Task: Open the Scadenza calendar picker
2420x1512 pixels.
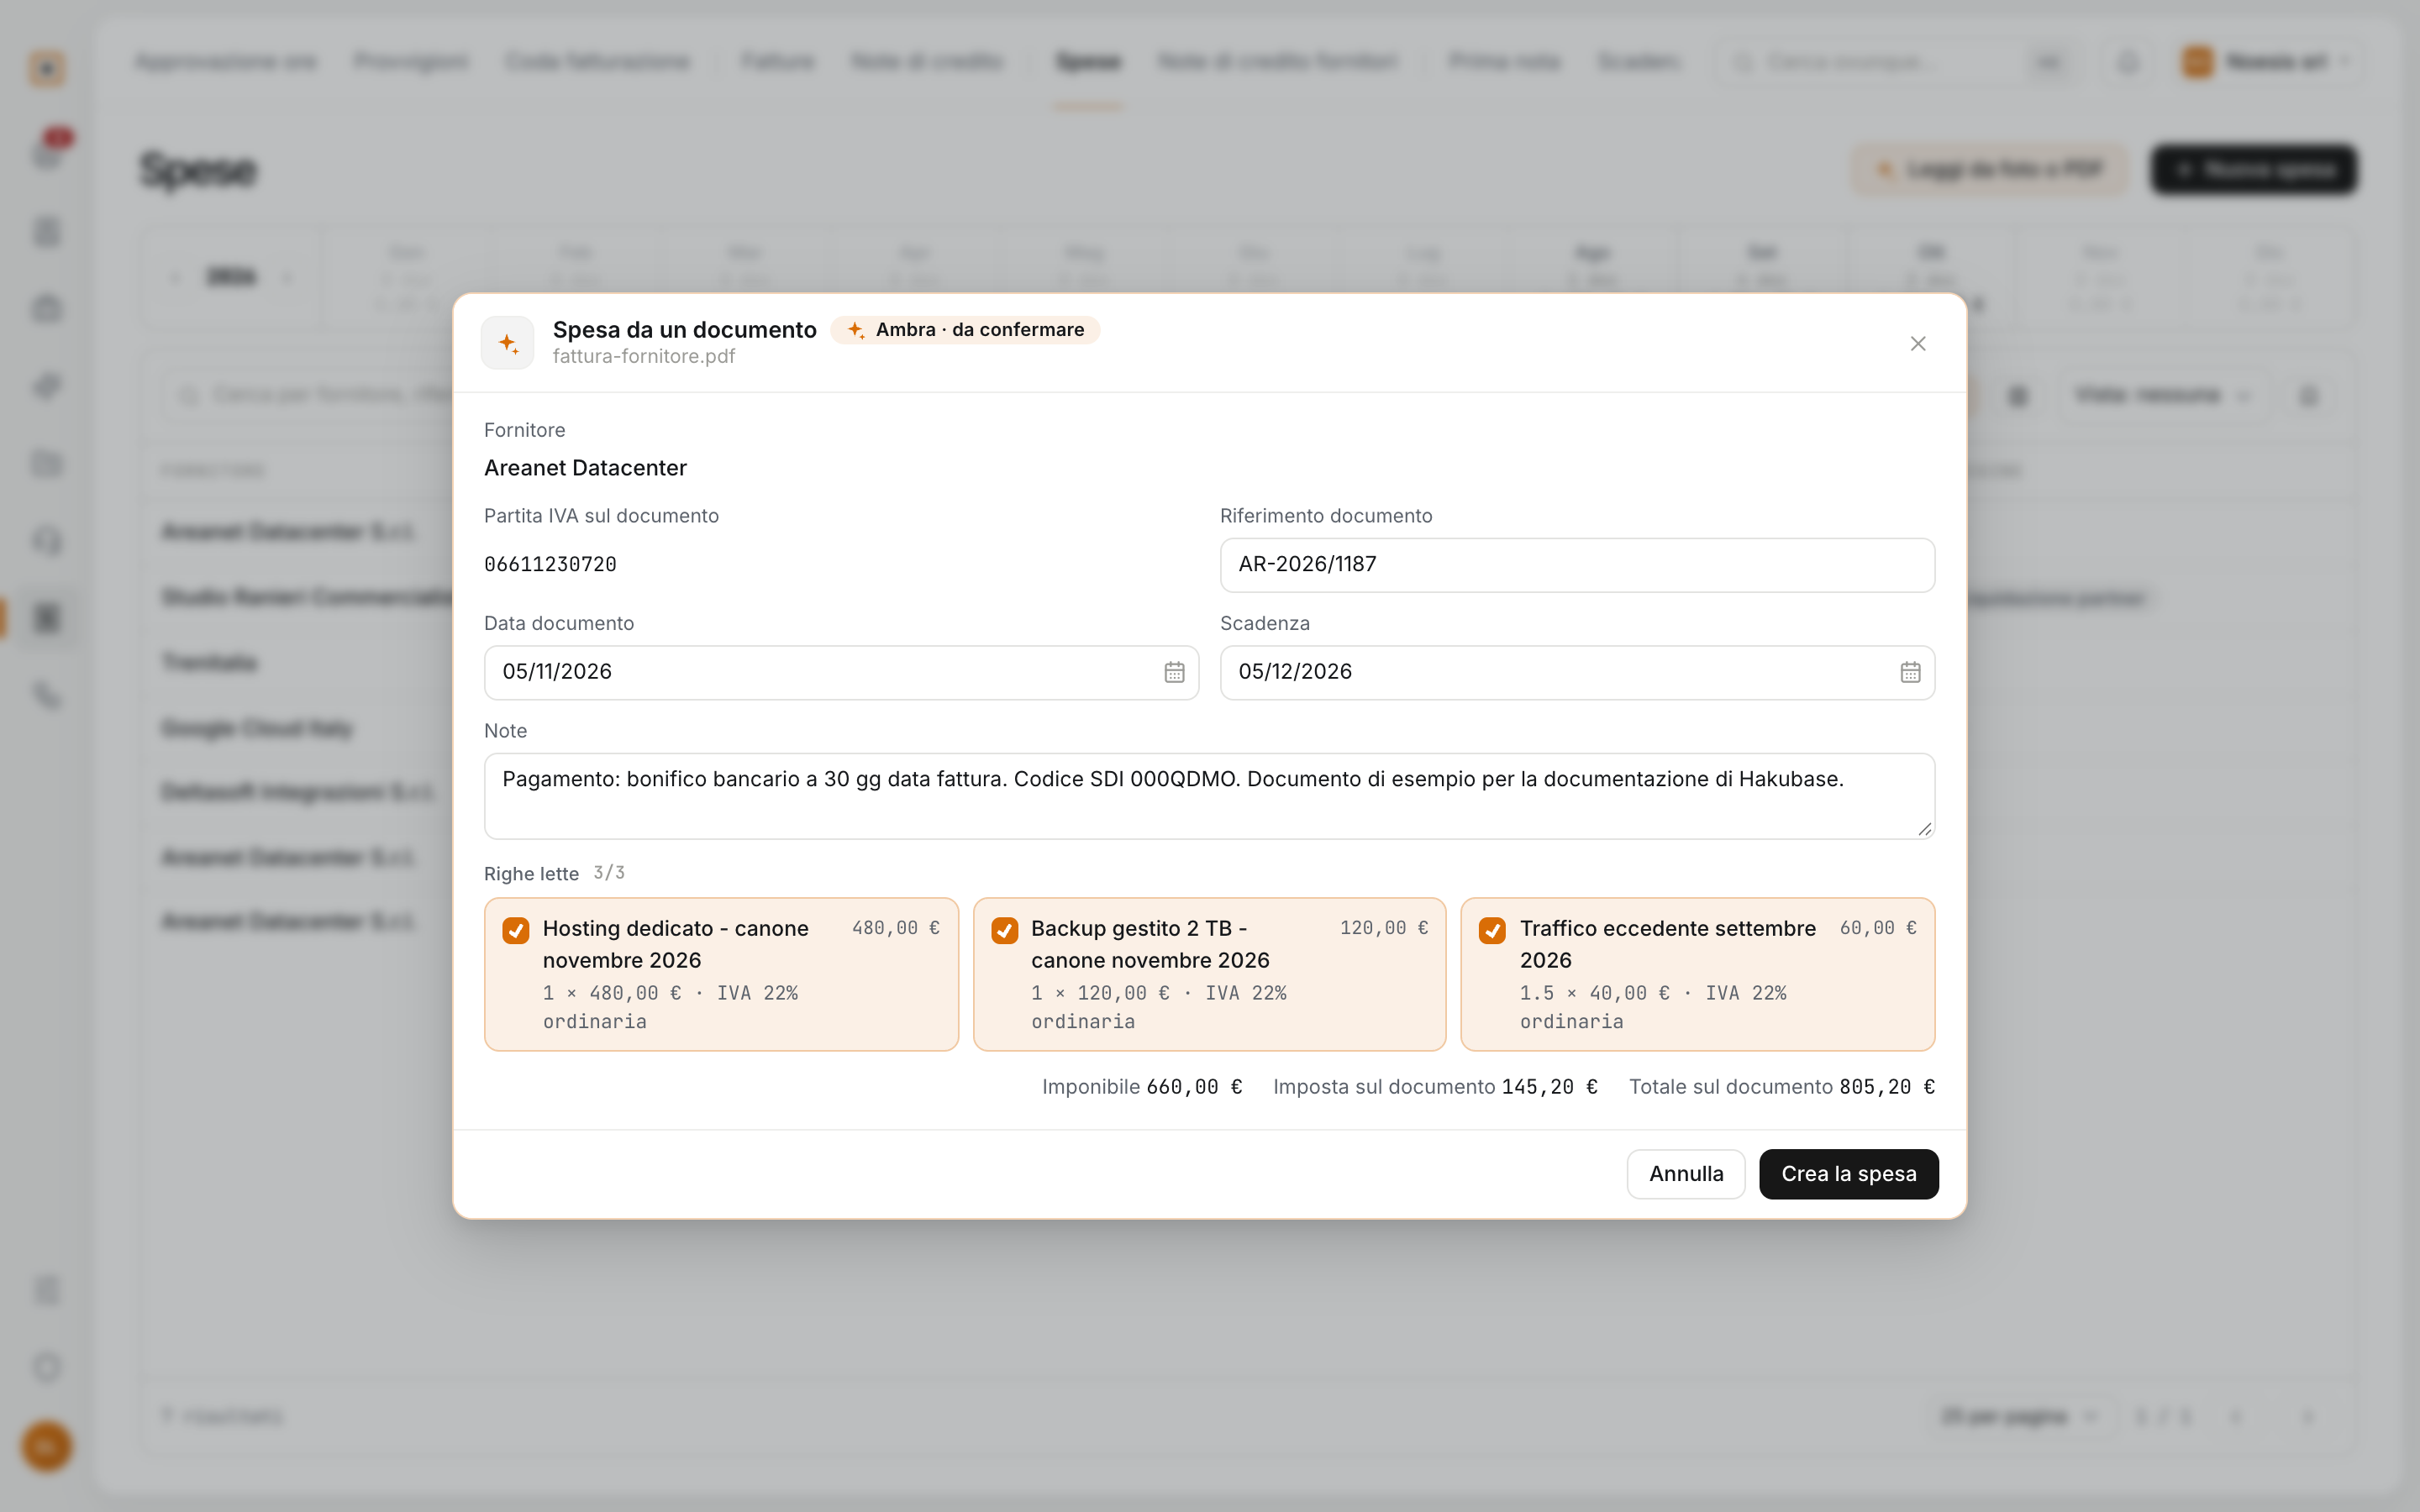Action: [1910, 673]
